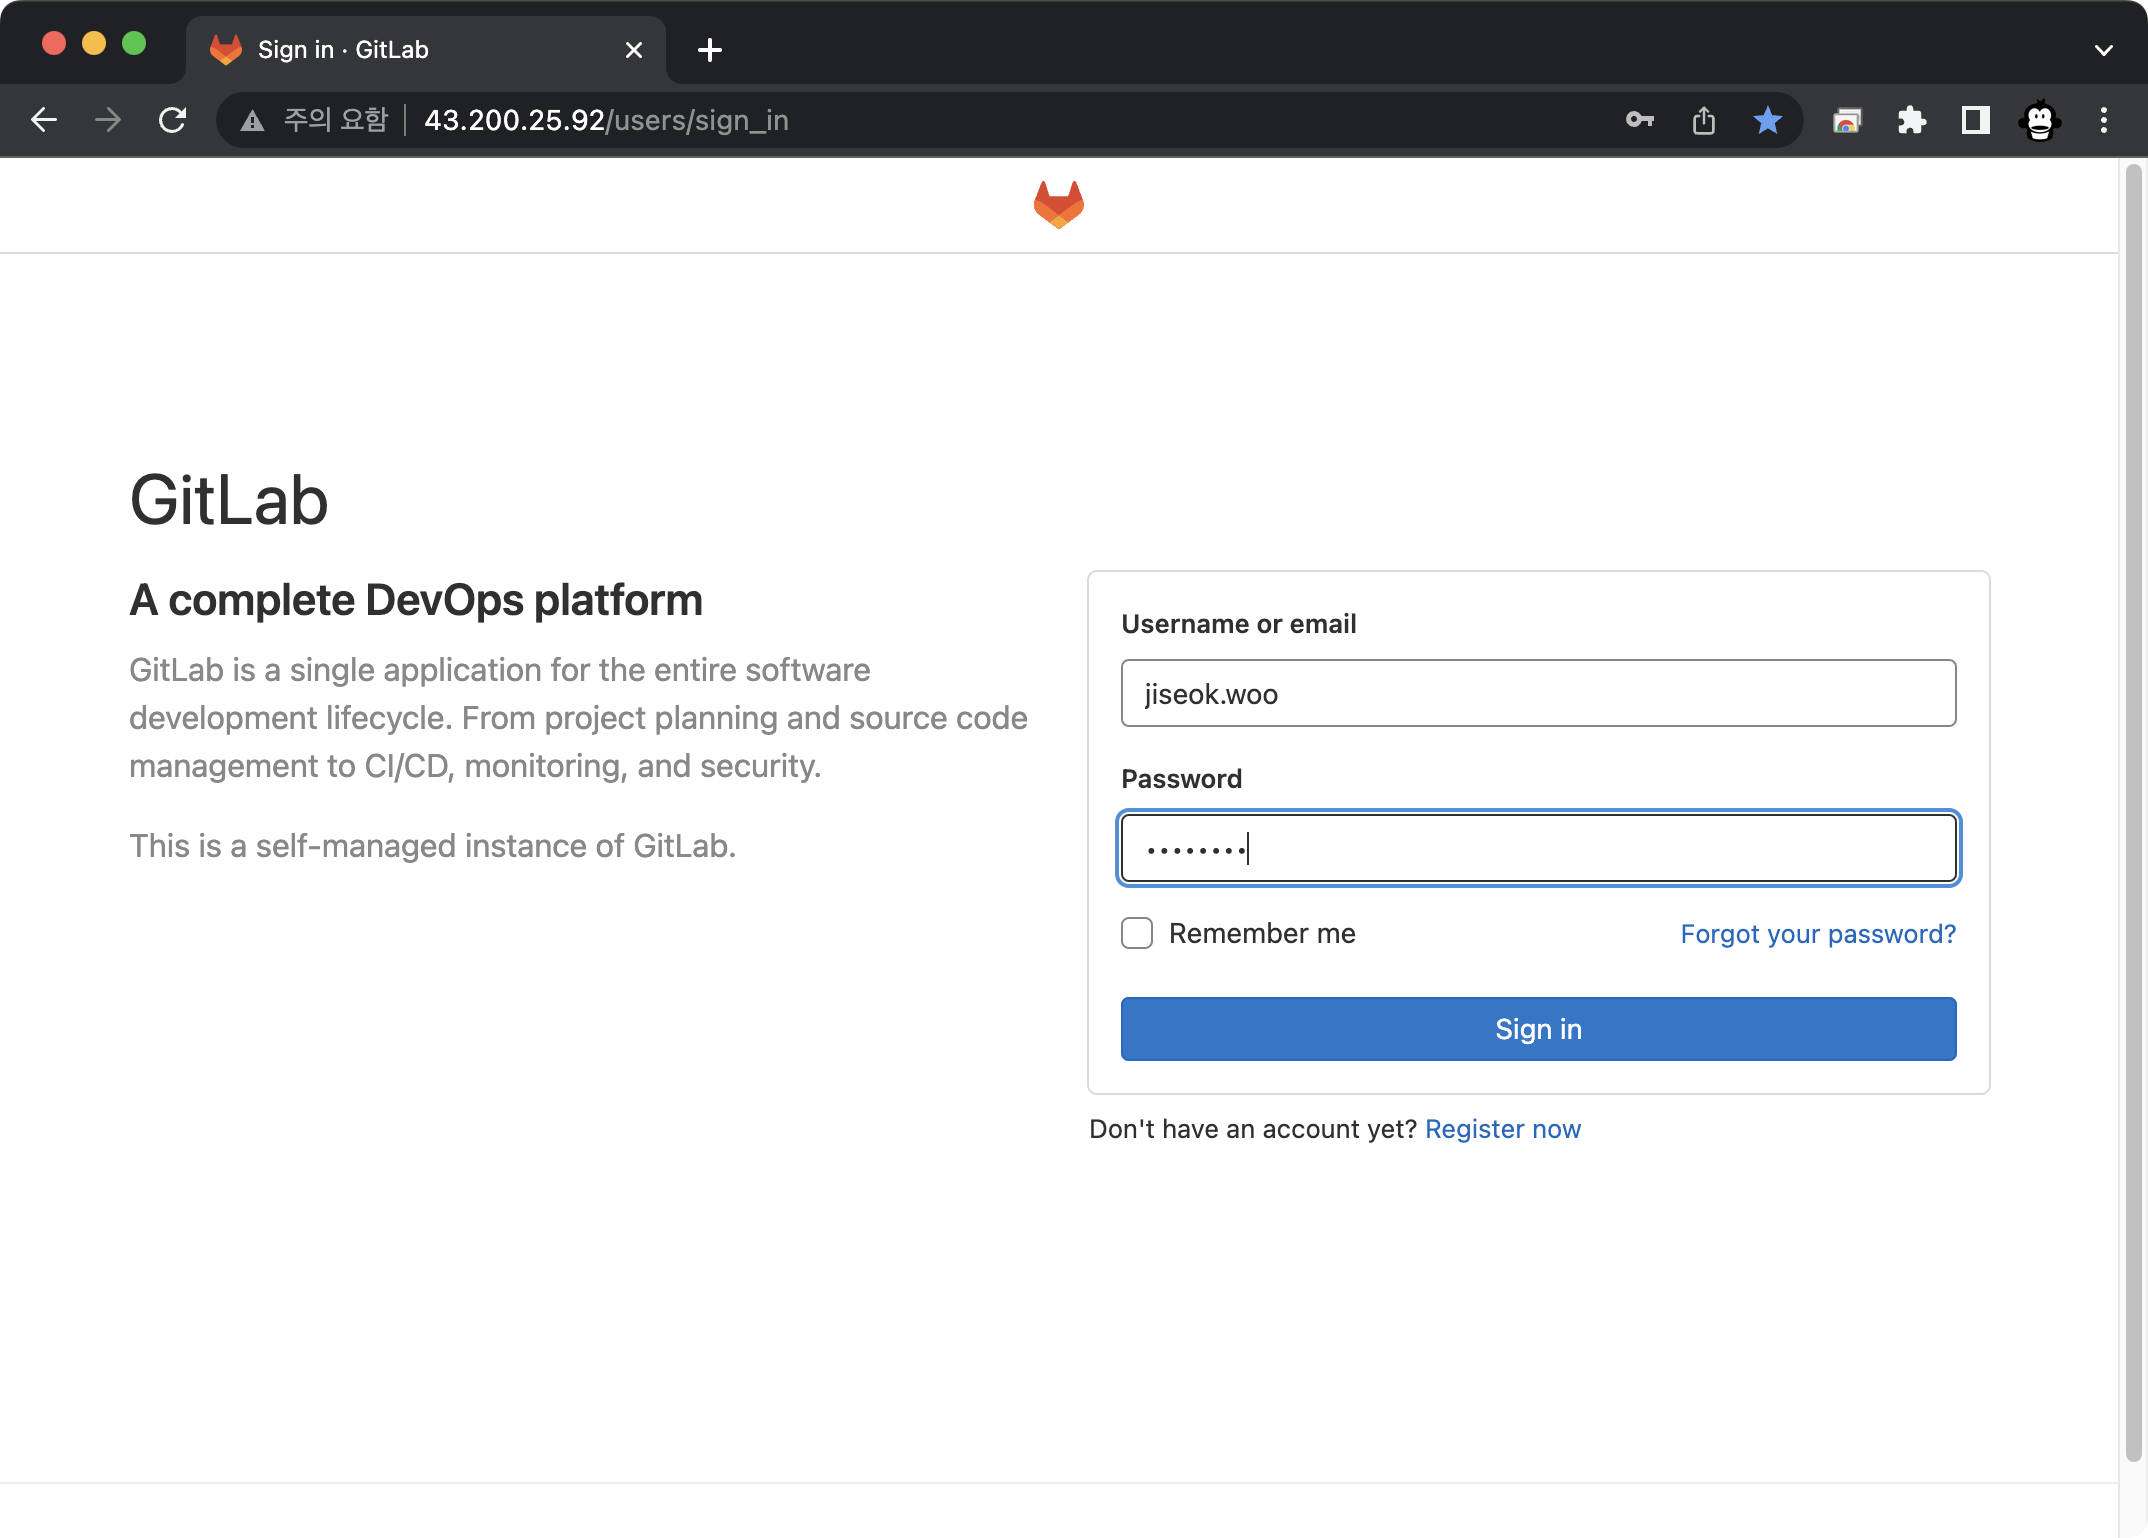The image size is (2148, 1538).
Task: Go back using browser back arrow
Action: (44, 120)
